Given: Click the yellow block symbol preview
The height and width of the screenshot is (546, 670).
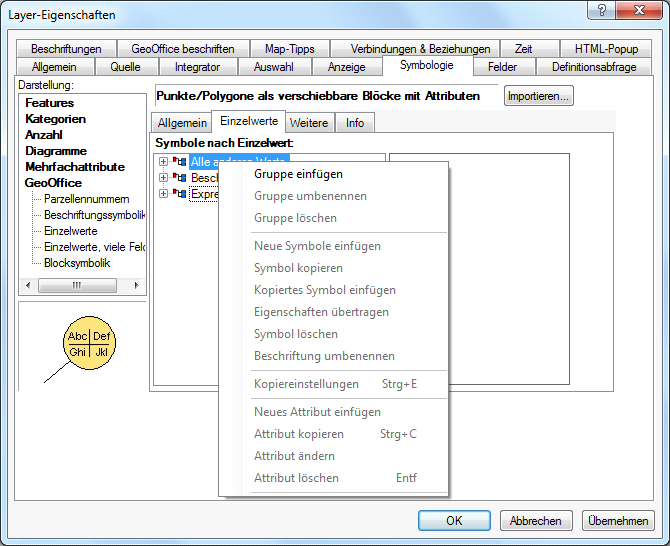Looking at the screenshot, I should [90, 344].
